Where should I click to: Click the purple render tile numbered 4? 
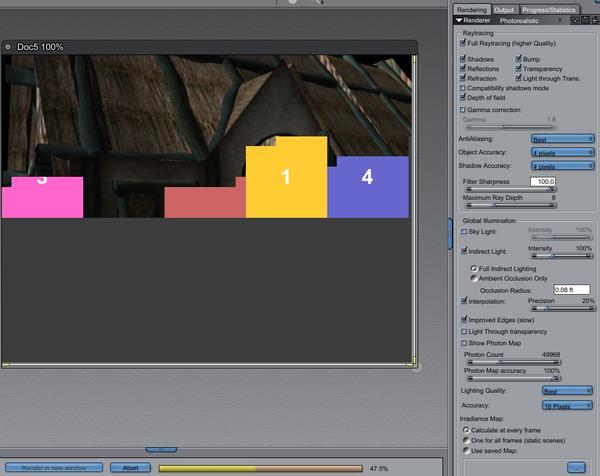[368, 187]
